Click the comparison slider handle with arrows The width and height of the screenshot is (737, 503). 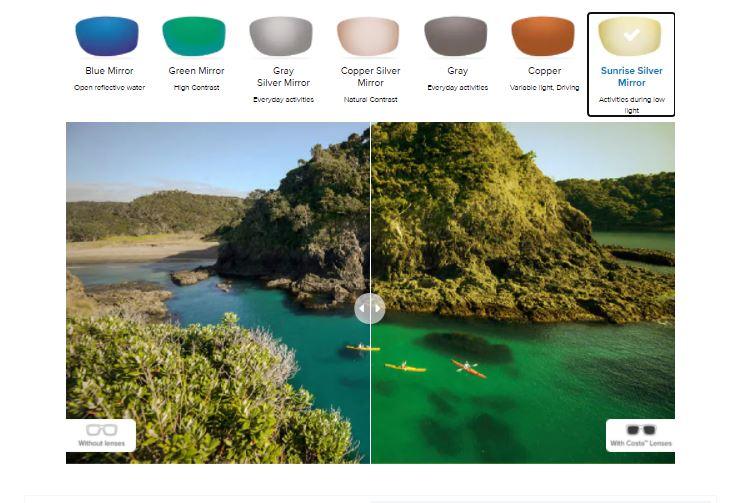(x=370, y=308)
